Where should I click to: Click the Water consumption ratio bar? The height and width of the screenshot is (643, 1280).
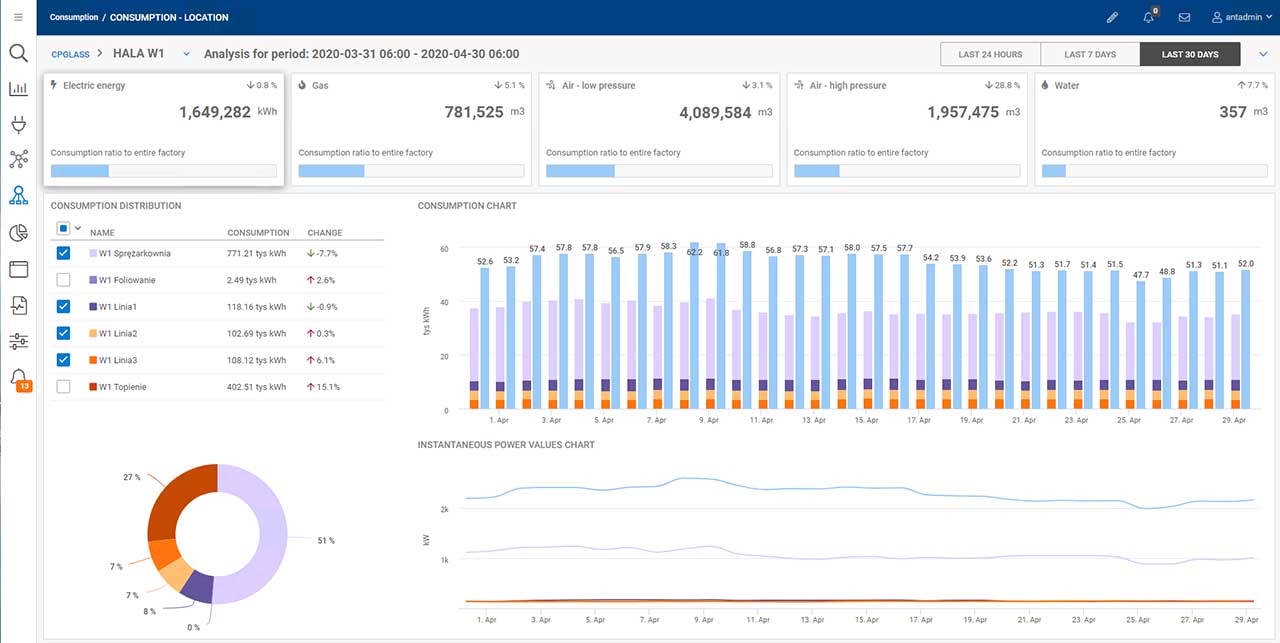click(1155, 171)
